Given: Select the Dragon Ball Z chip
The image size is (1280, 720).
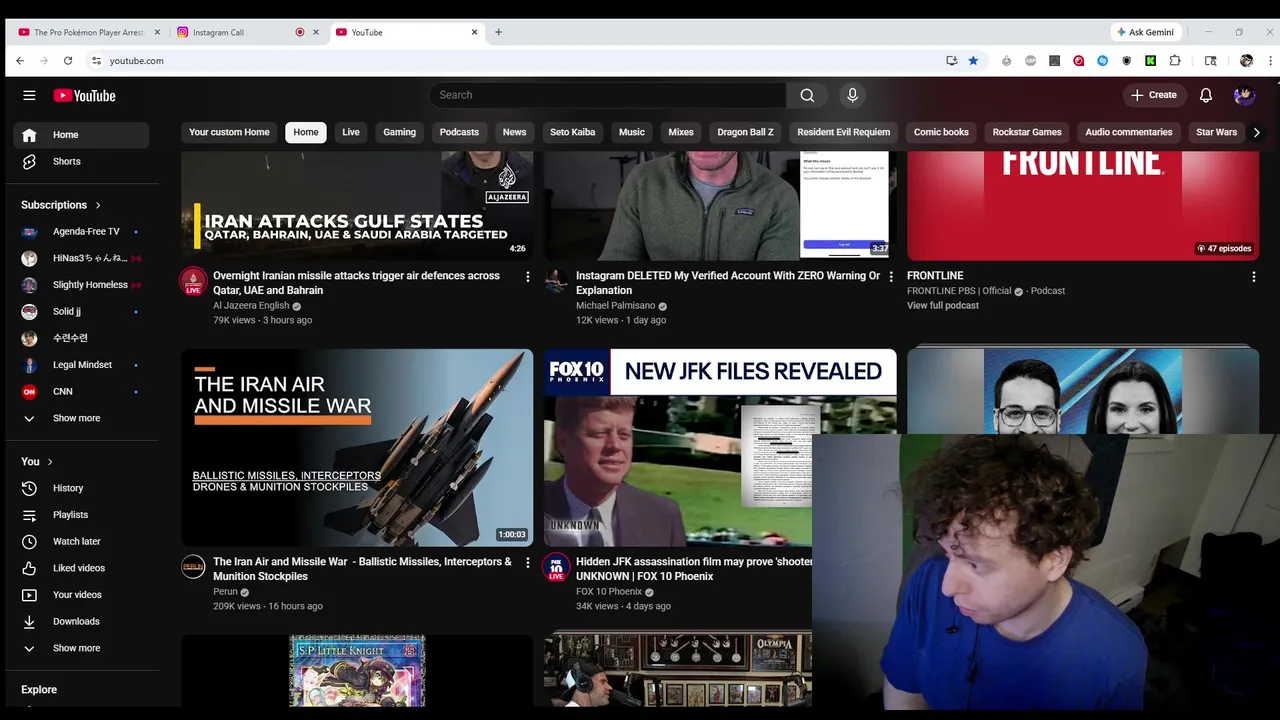Looking at the screenshot, I should point(745,132).
